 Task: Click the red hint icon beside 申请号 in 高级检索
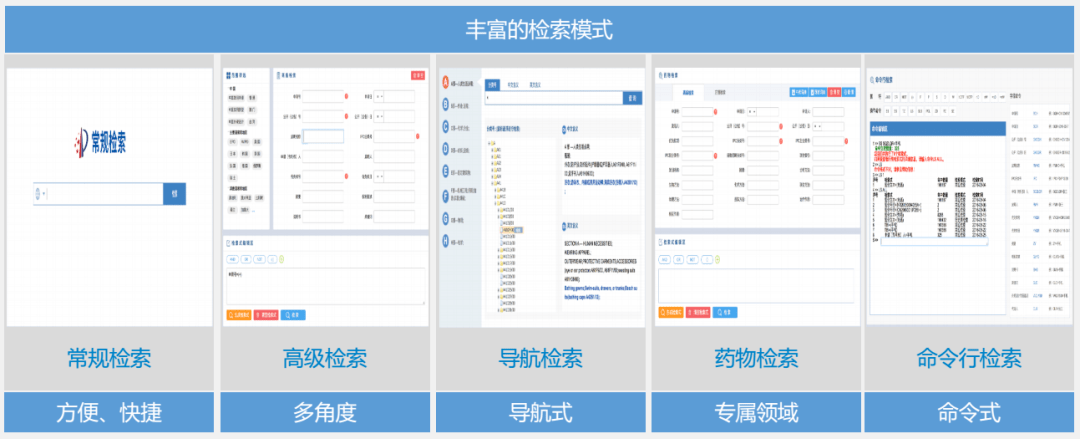pyautogui.click(x=346, y=96)
